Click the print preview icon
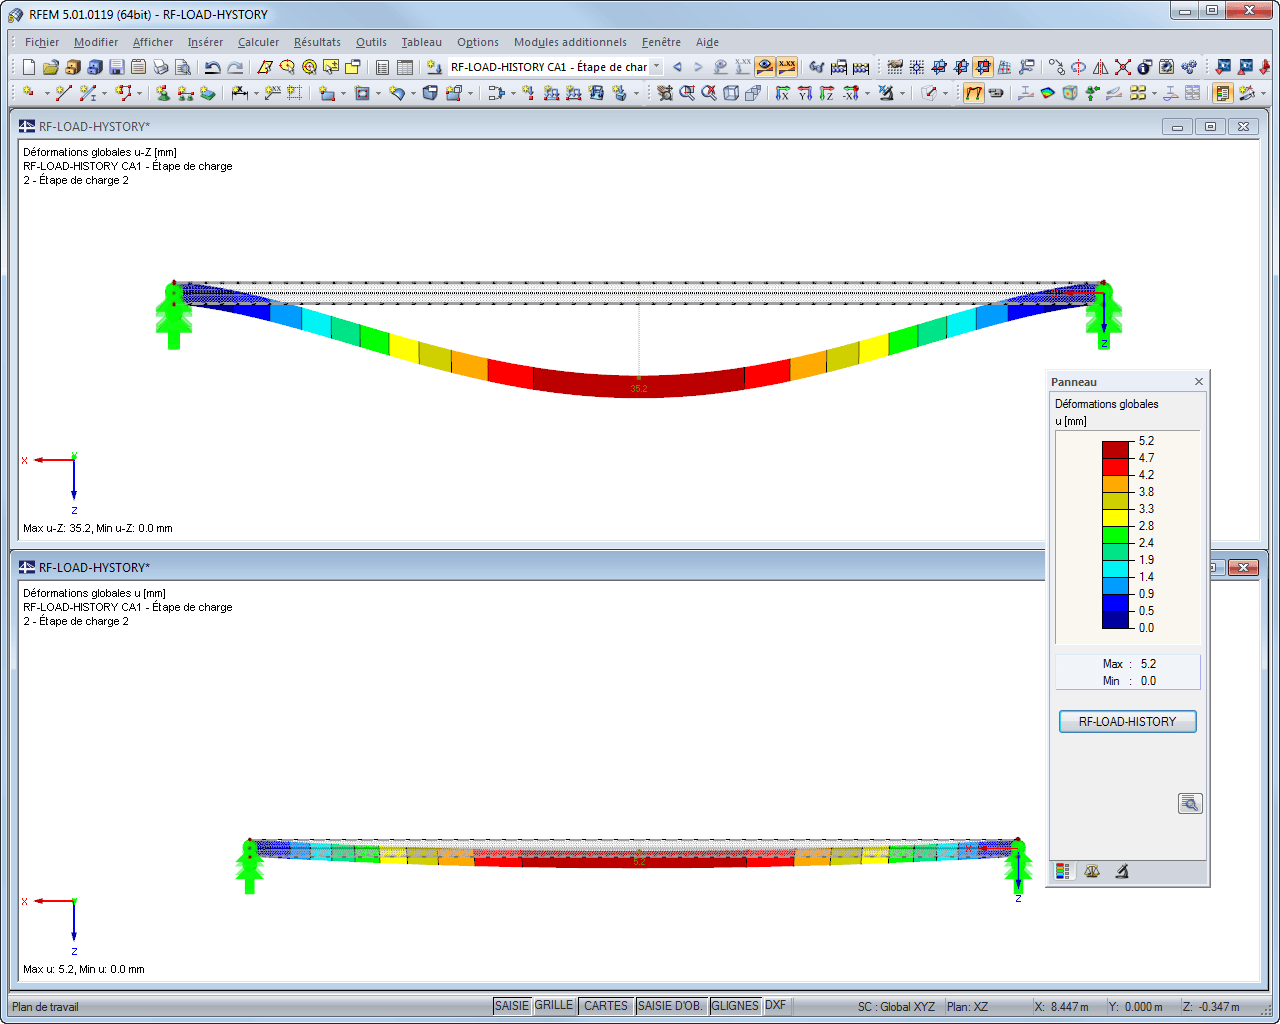1280x1024 pixels. [182, 66]
